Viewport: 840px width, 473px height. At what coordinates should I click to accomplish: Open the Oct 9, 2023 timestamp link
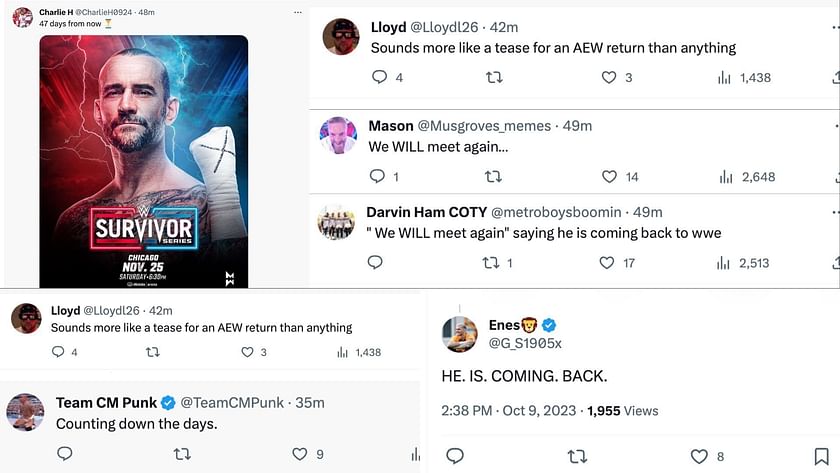tap(539, 411)
